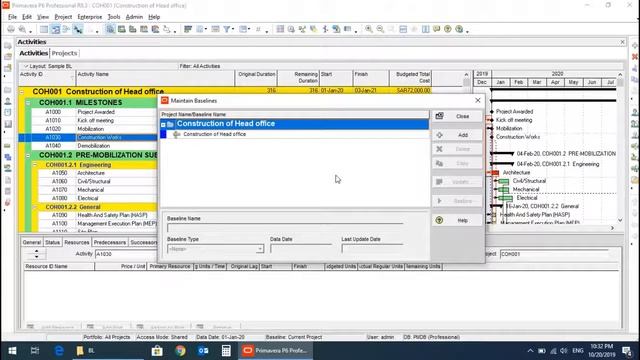640x360 pixels.
Task: Click the Filter funnel toolbar icon
Action: [x=226, y=29]
